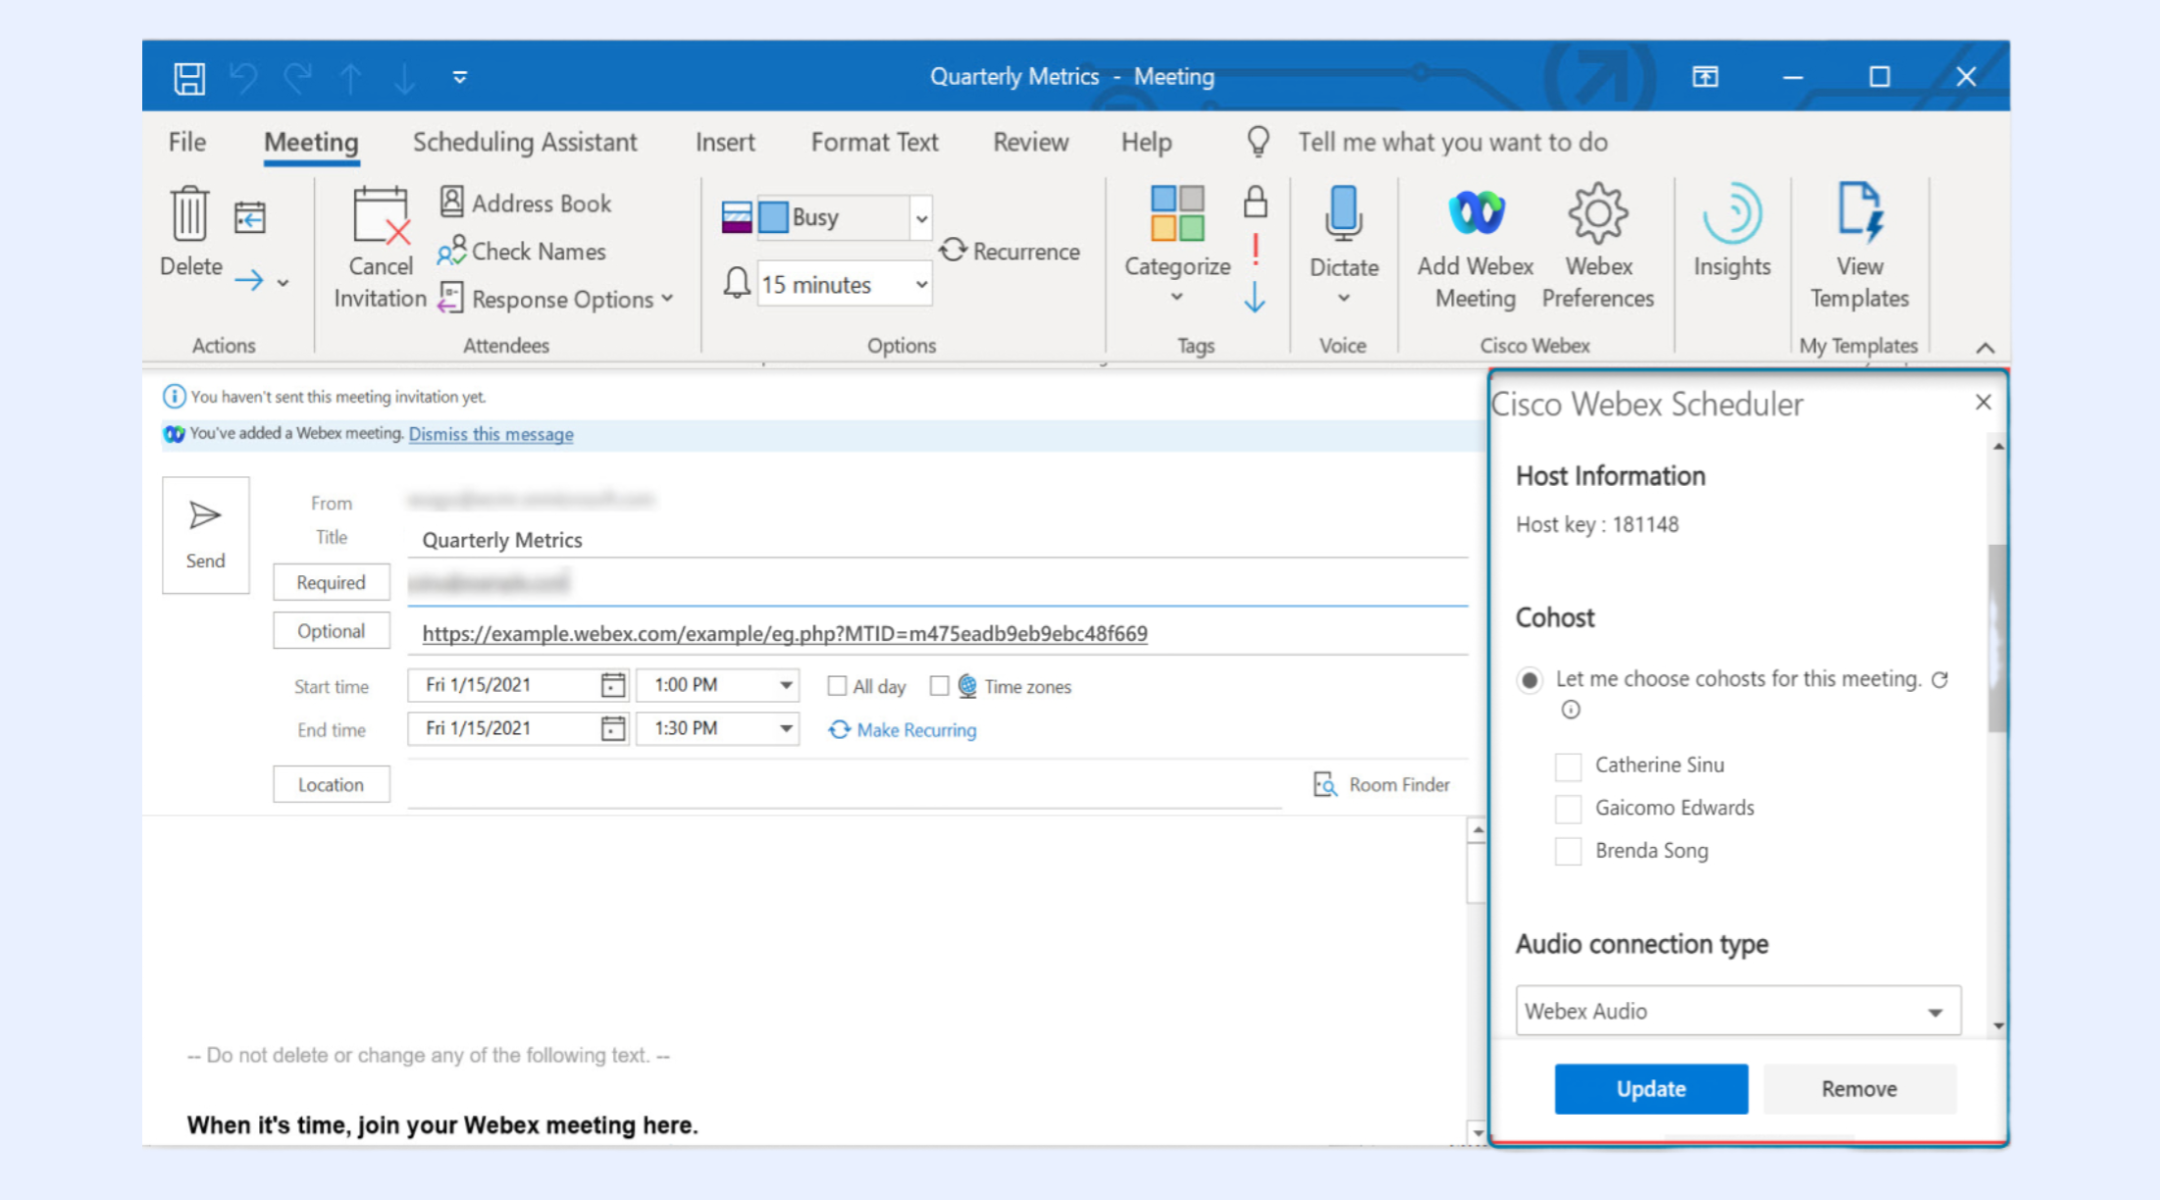Check the All day checkbox
This screenshot has height=1200, width=2160.
click(x=837, y=686)
